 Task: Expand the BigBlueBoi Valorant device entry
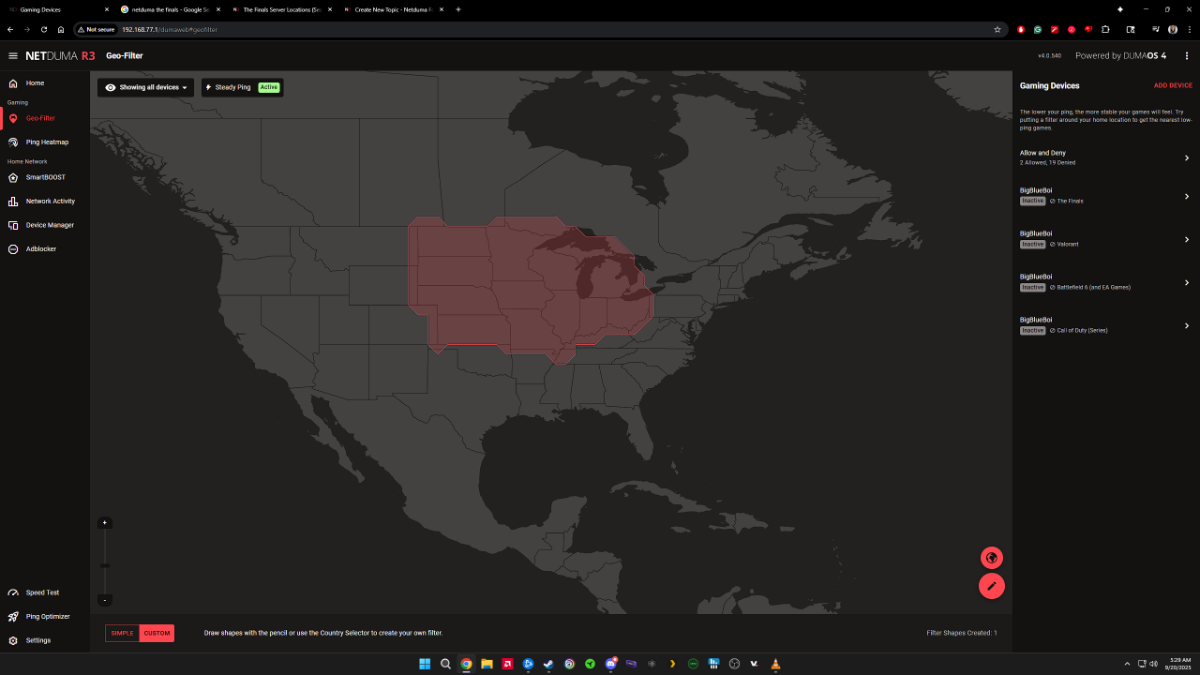[x=1106, y=239]
